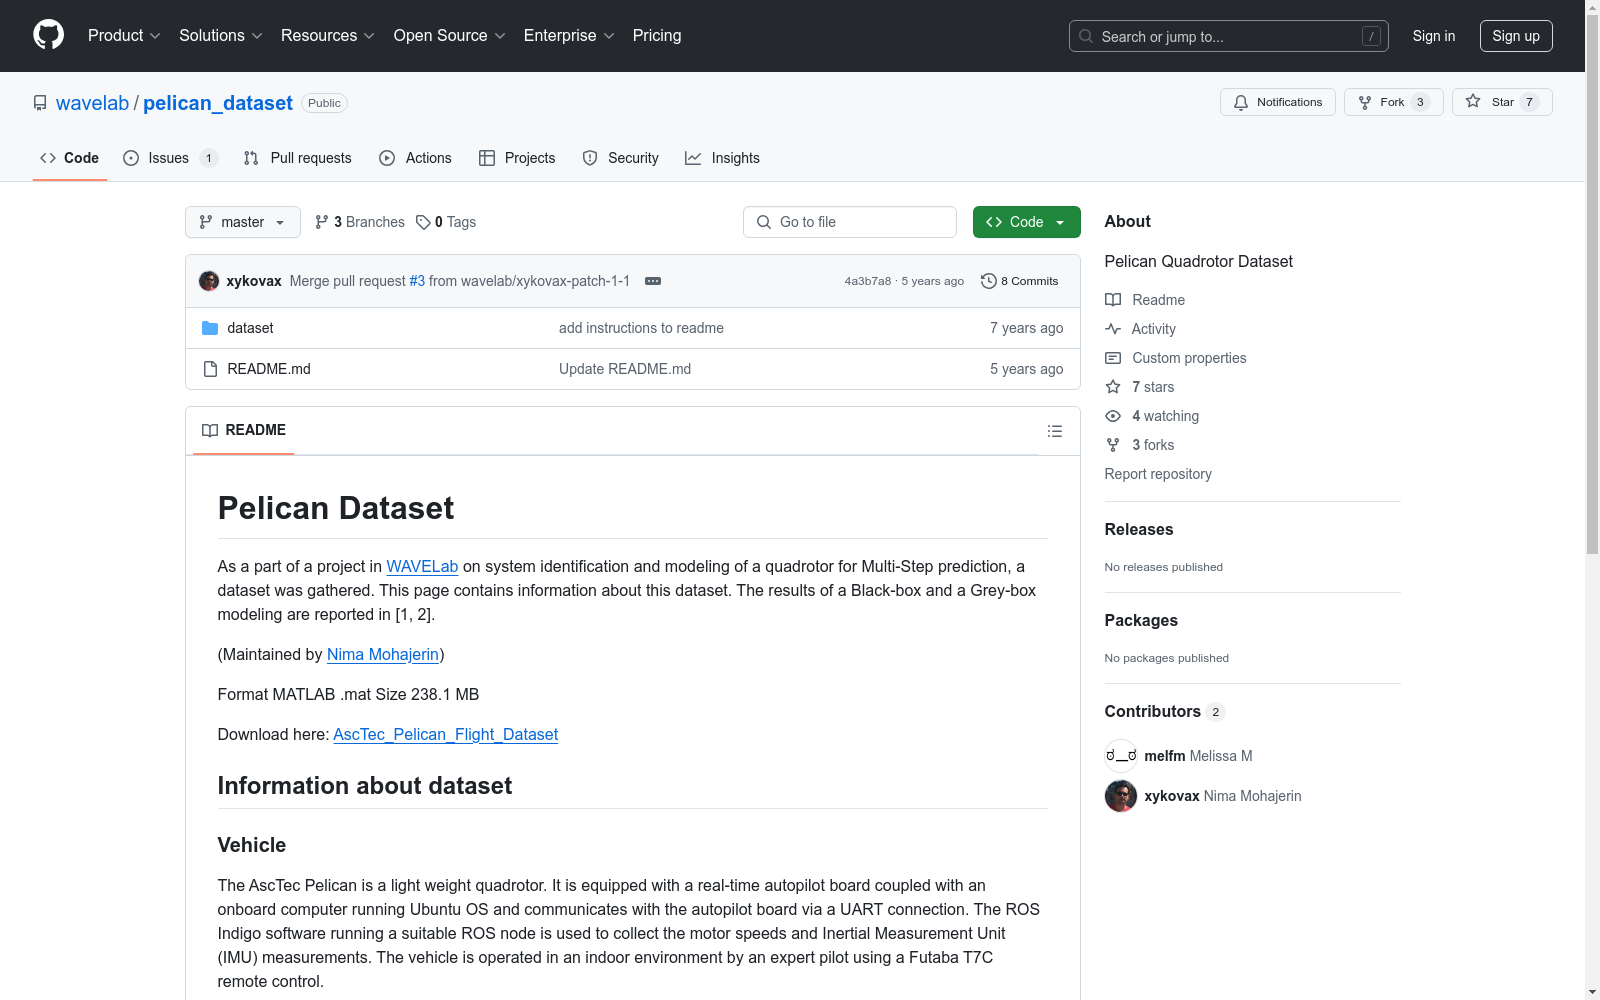Fork the pelican_dataset repository

tap(1393, 102)
